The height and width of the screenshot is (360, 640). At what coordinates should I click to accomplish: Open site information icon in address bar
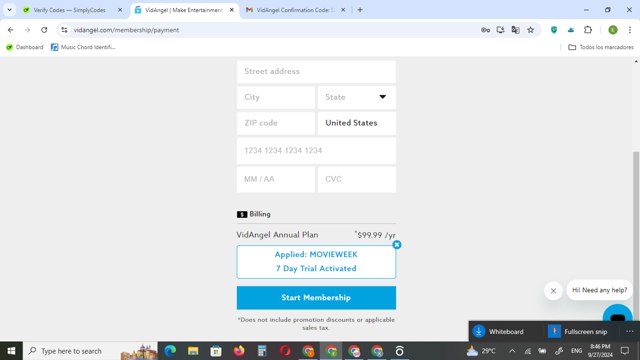[64, 30]
